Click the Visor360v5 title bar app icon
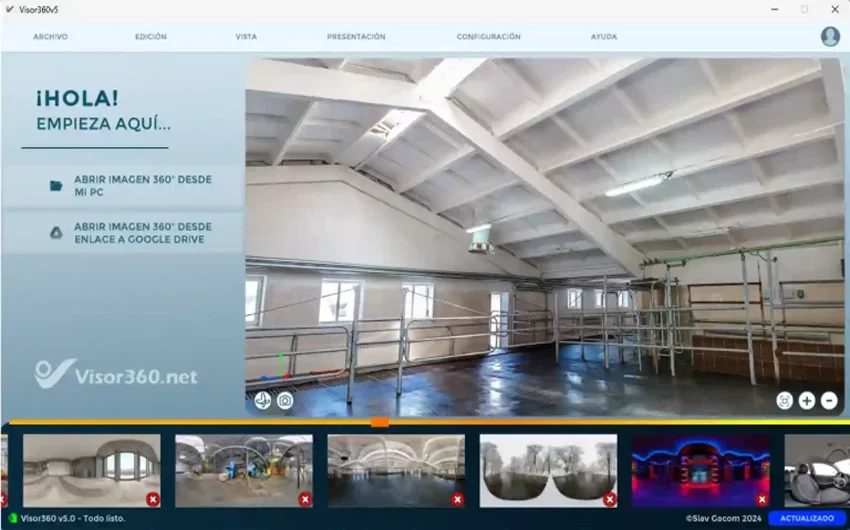 pos(9,9)
